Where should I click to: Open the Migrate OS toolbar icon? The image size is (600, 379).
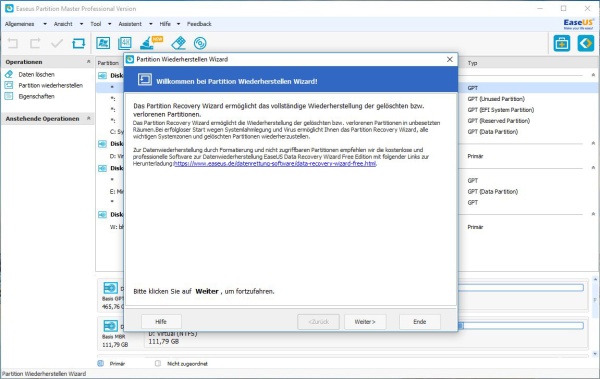pyautogui.click(x=103, y=43)
